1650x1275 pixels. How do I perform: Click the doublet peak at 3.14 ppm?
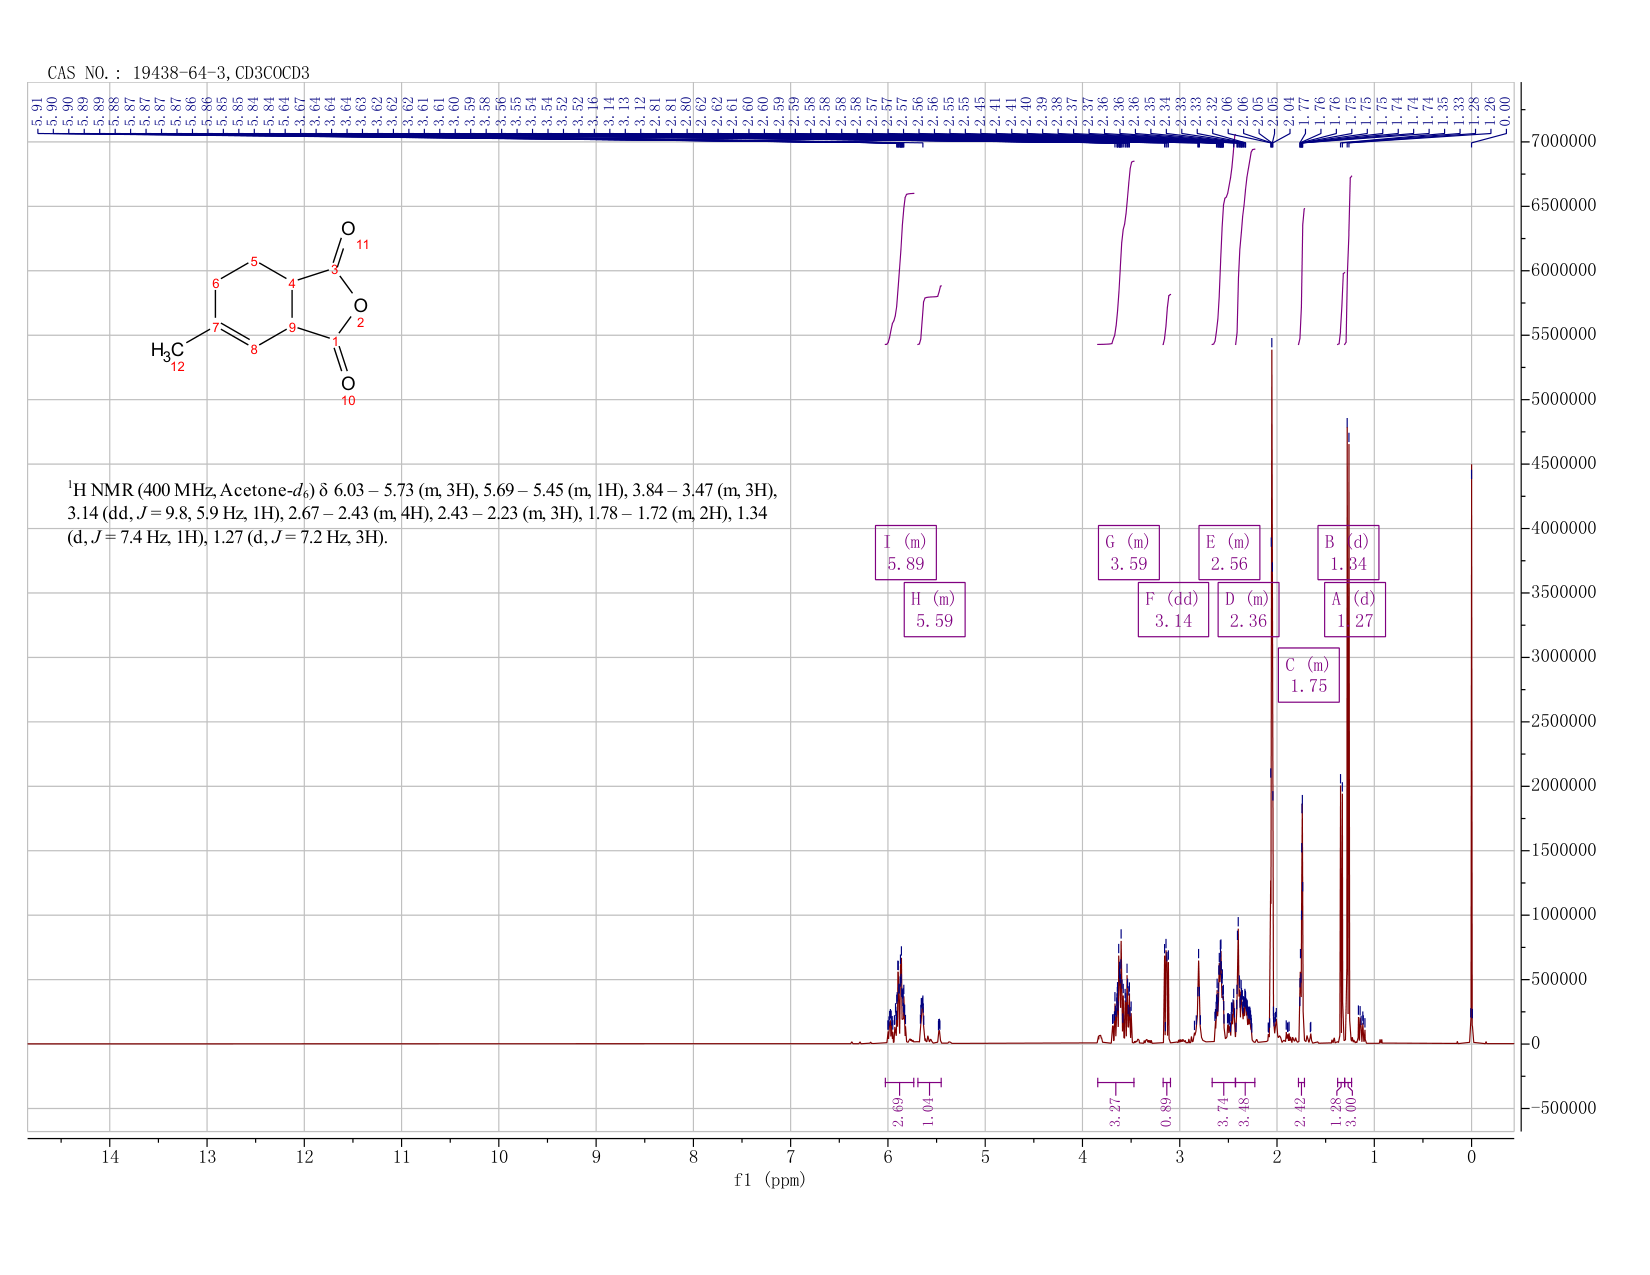[x=1166, y=990]
